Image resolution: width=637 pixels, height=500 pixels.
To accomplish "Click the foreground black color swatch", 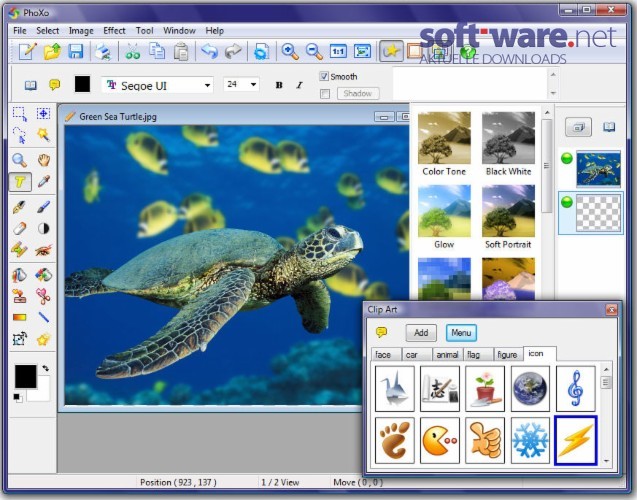I will (x=26, y=376).
